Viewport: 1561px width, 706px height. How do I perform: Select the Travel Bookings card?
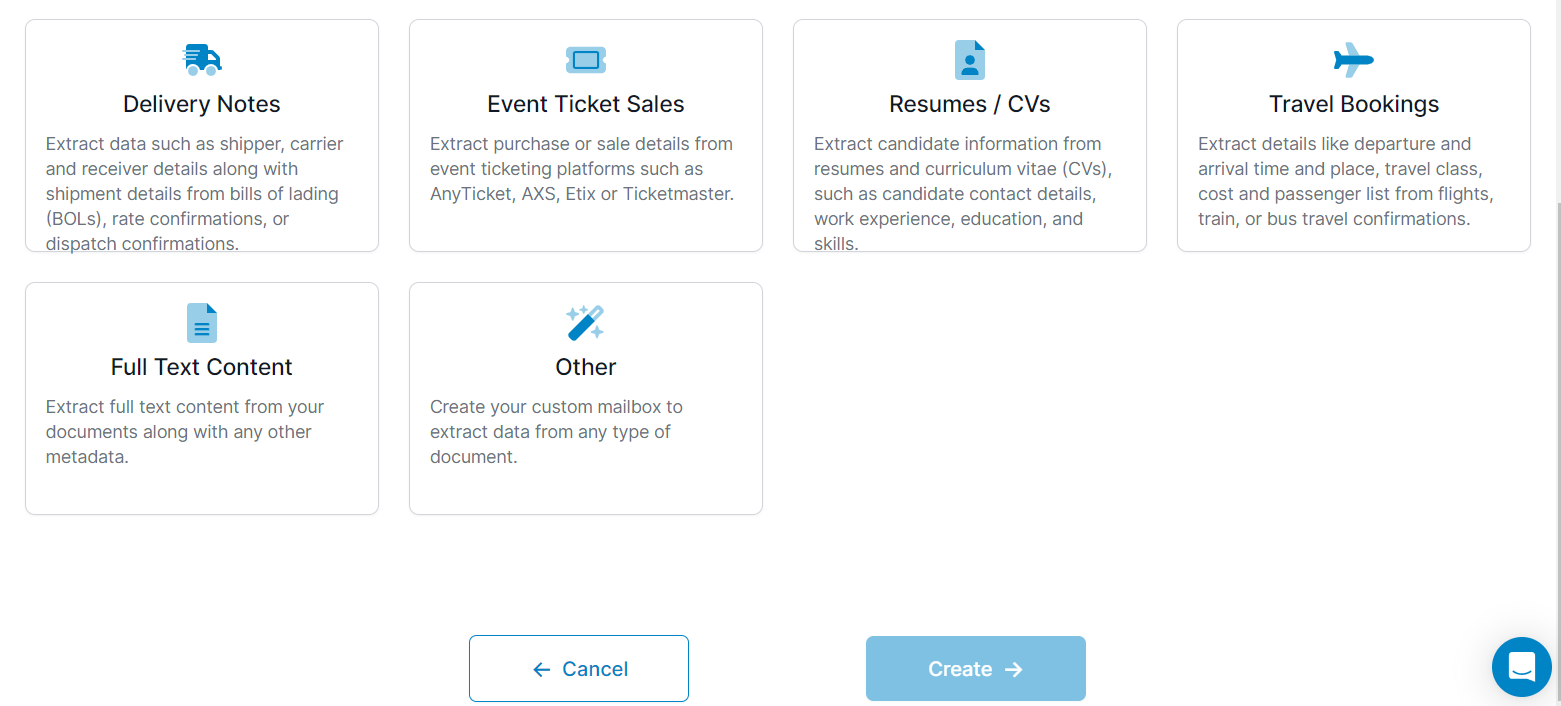(x=1353, y=135)
